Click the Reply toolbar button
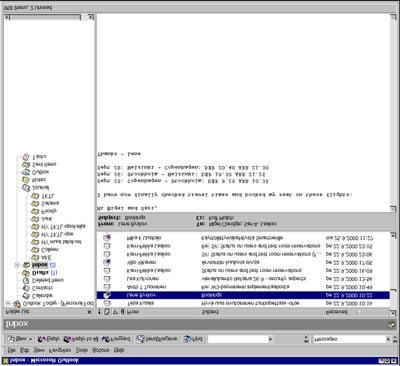The width and height of the screenshot is (400, 366). coord(48,339)
